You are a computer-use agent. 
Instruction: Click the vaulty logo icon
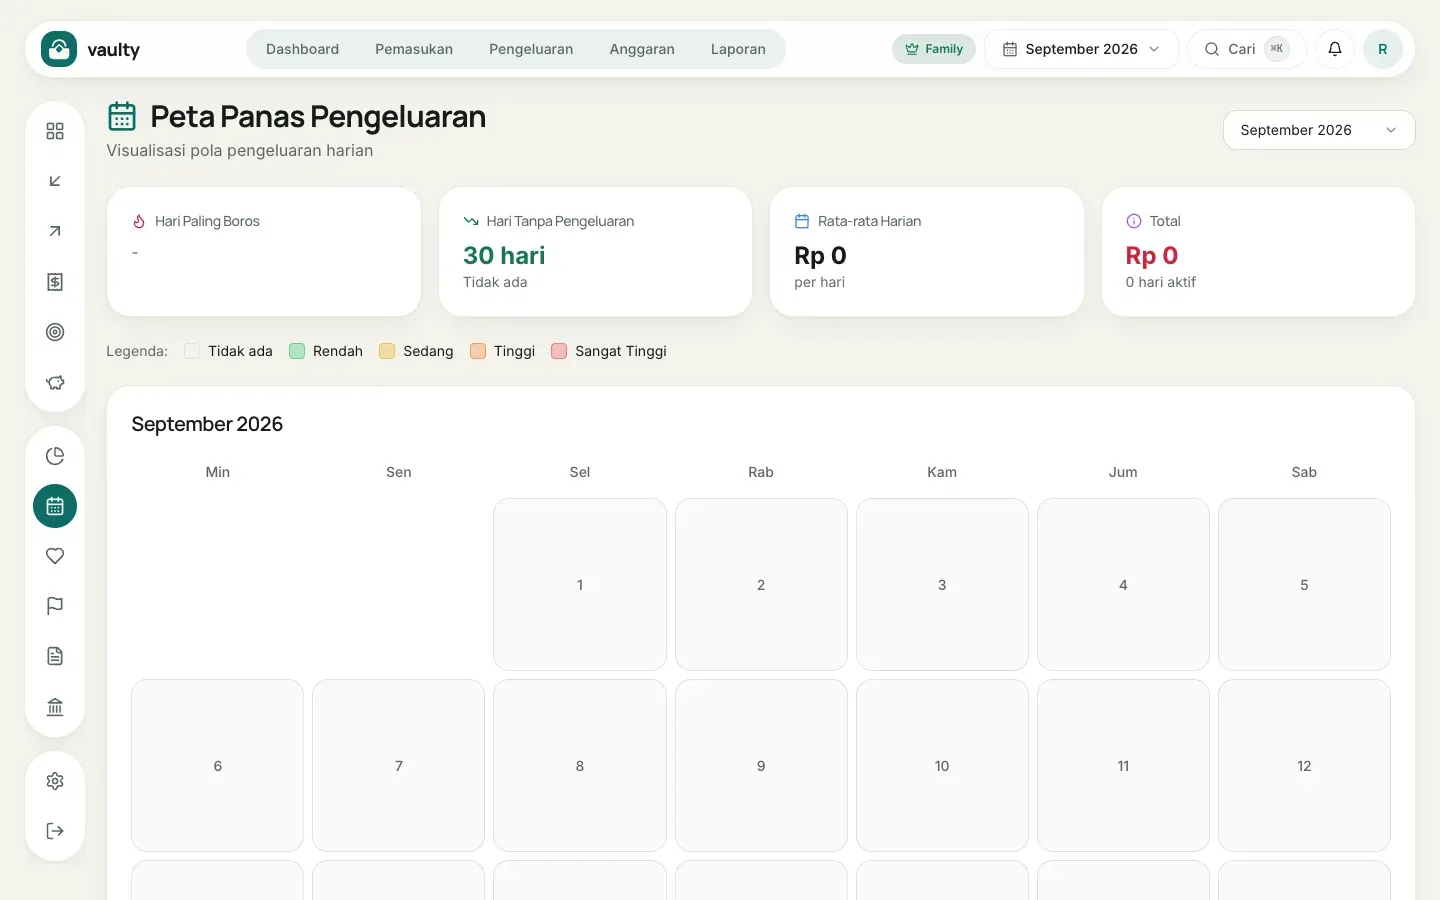point(59,49)
